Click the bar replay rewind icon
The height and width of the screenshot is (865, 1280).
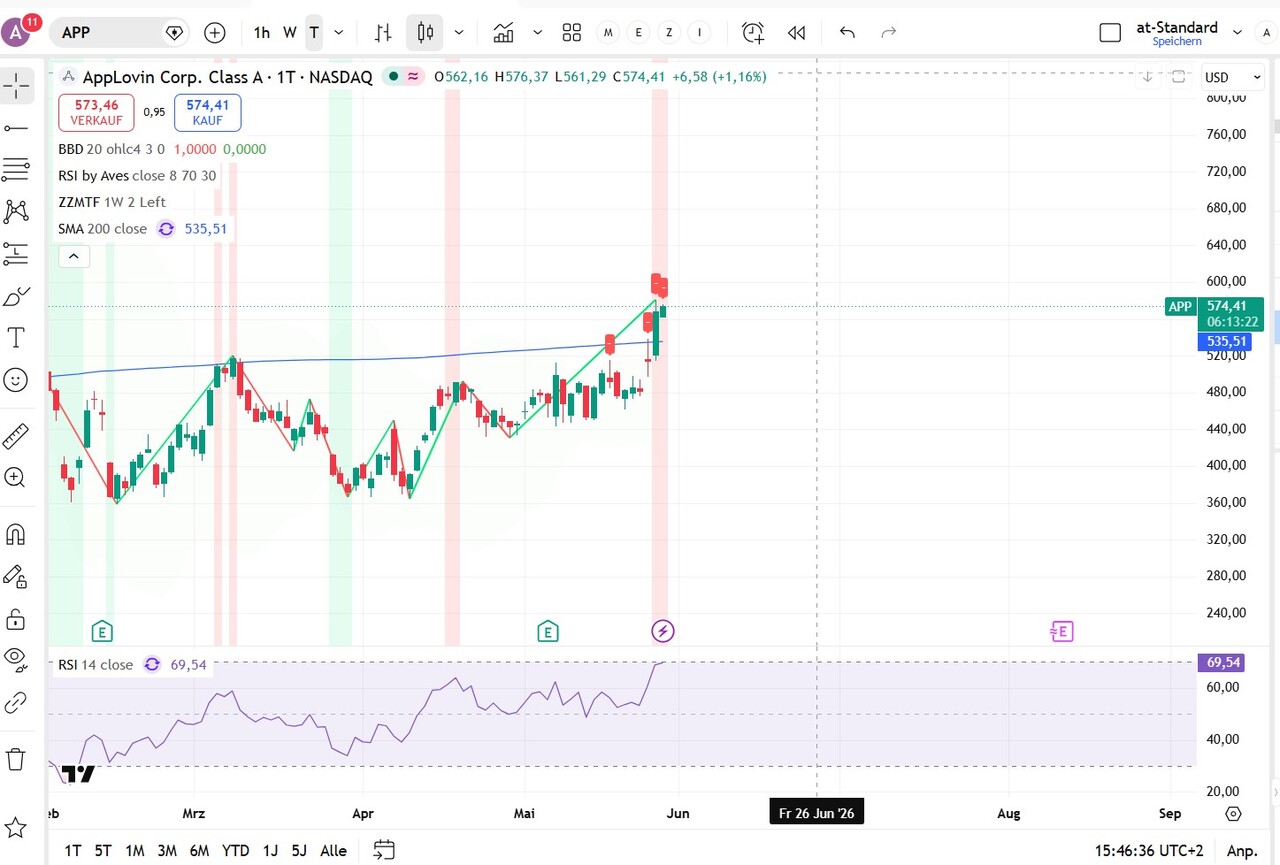pos(796,33)
